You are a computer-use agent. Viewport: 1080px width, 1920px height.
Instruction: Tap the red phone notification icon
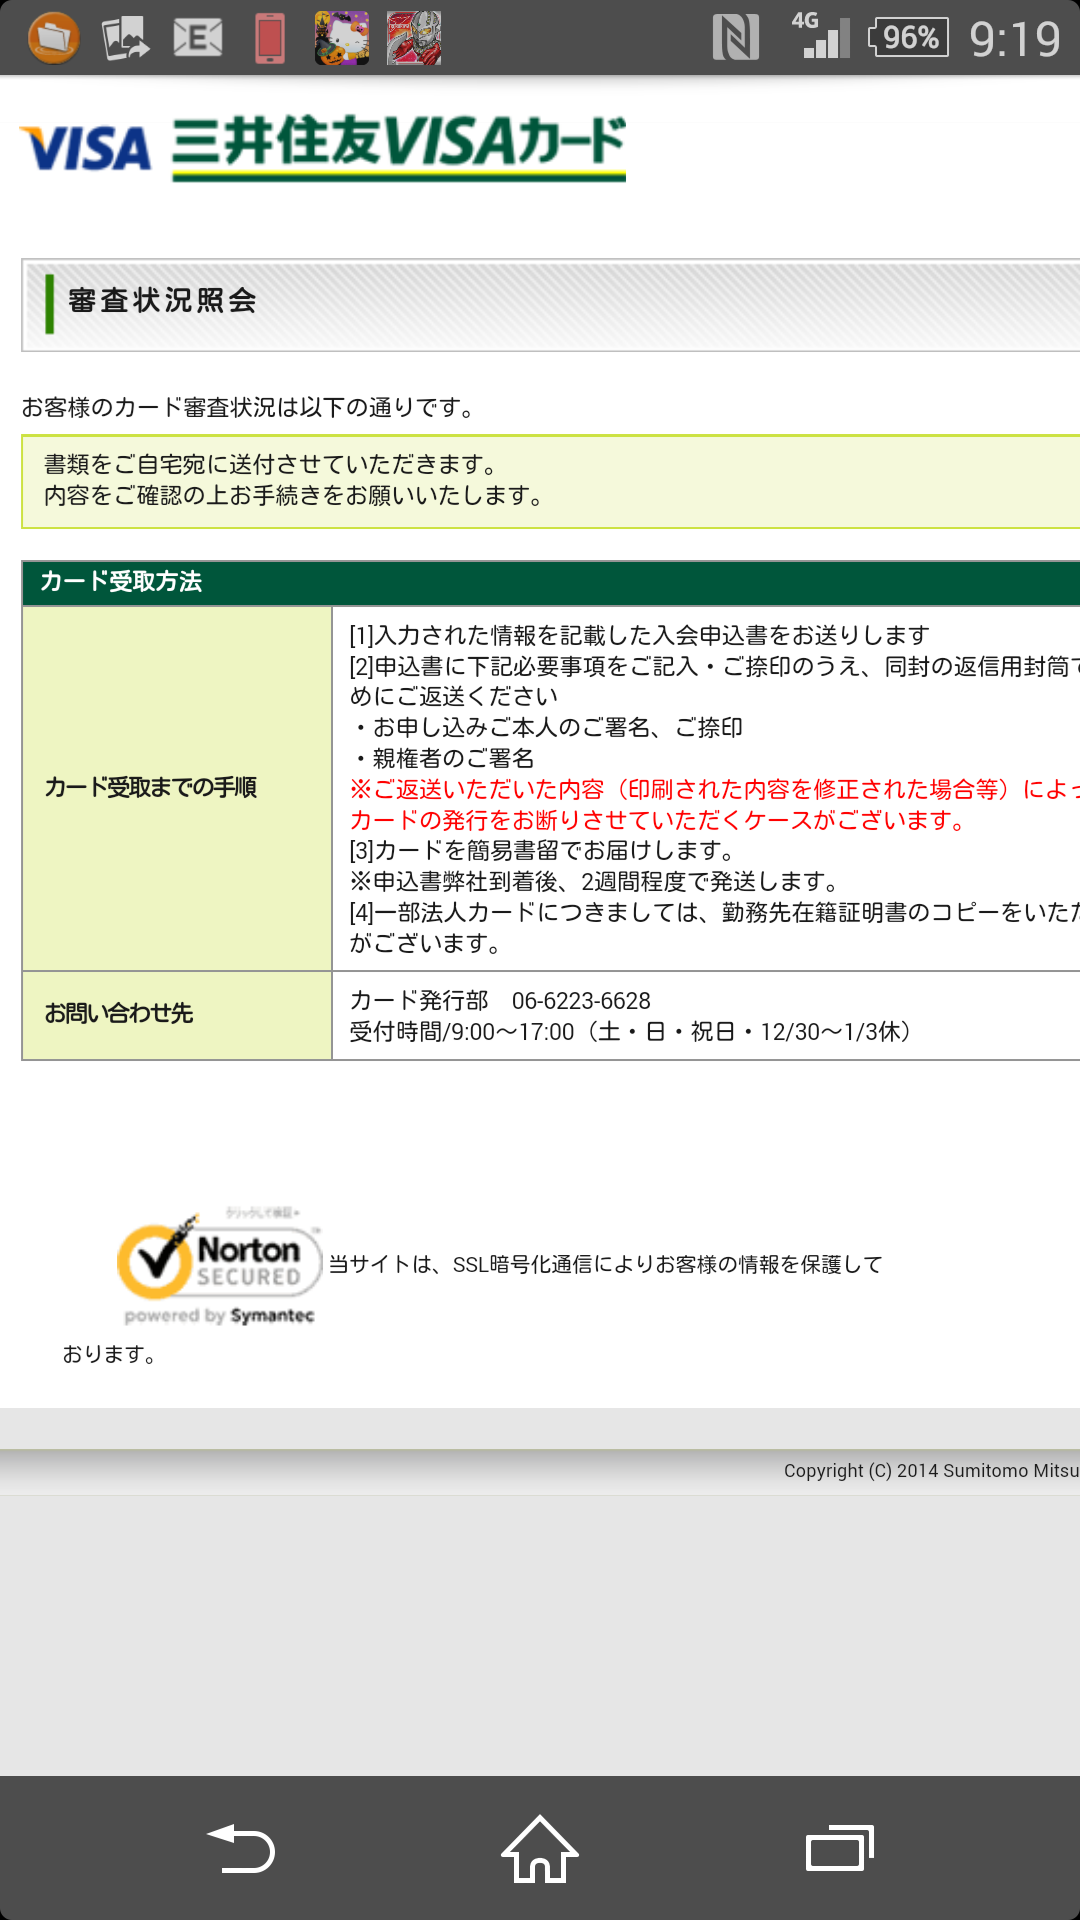point(269,38)
